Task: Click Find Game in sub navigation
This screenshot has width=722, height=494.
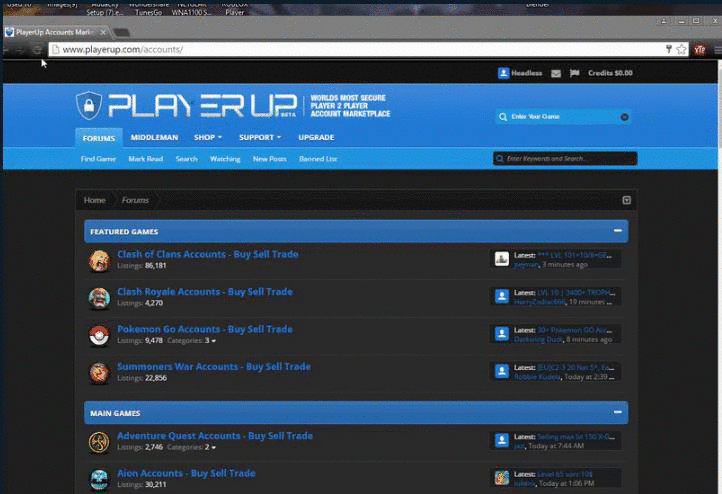Action: pyautogui.click(x=98, y=159)
